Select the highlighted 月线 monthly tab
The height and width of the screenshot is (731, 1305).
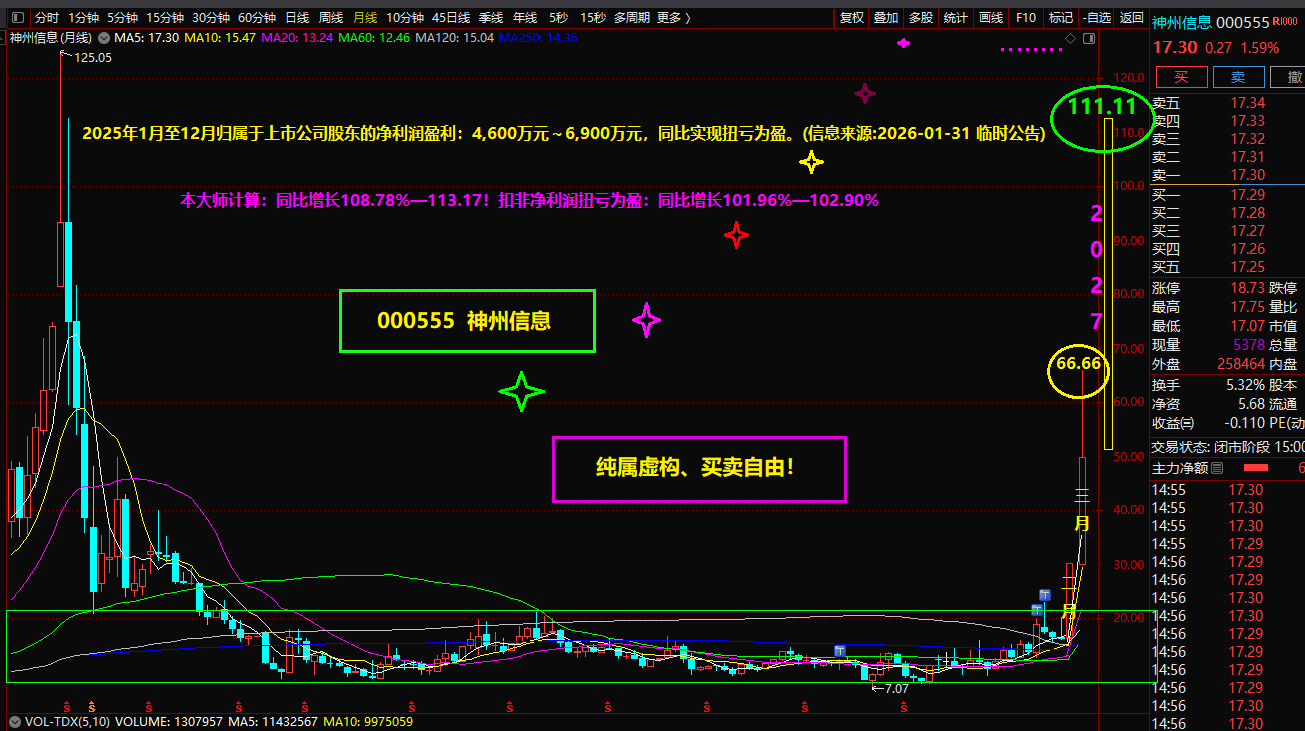[x=365, y=18]
